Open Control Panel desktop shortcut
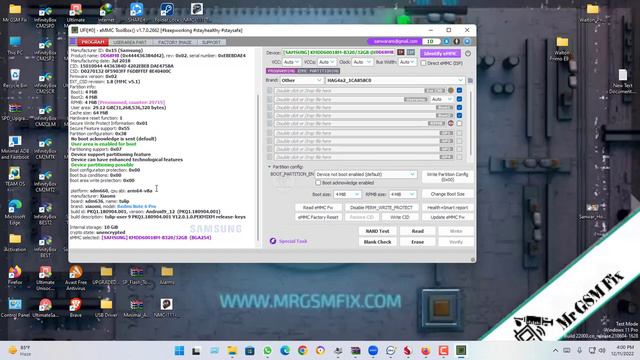Image resolution: width=640 pixels, height=360 pixels. coord(15,308)
